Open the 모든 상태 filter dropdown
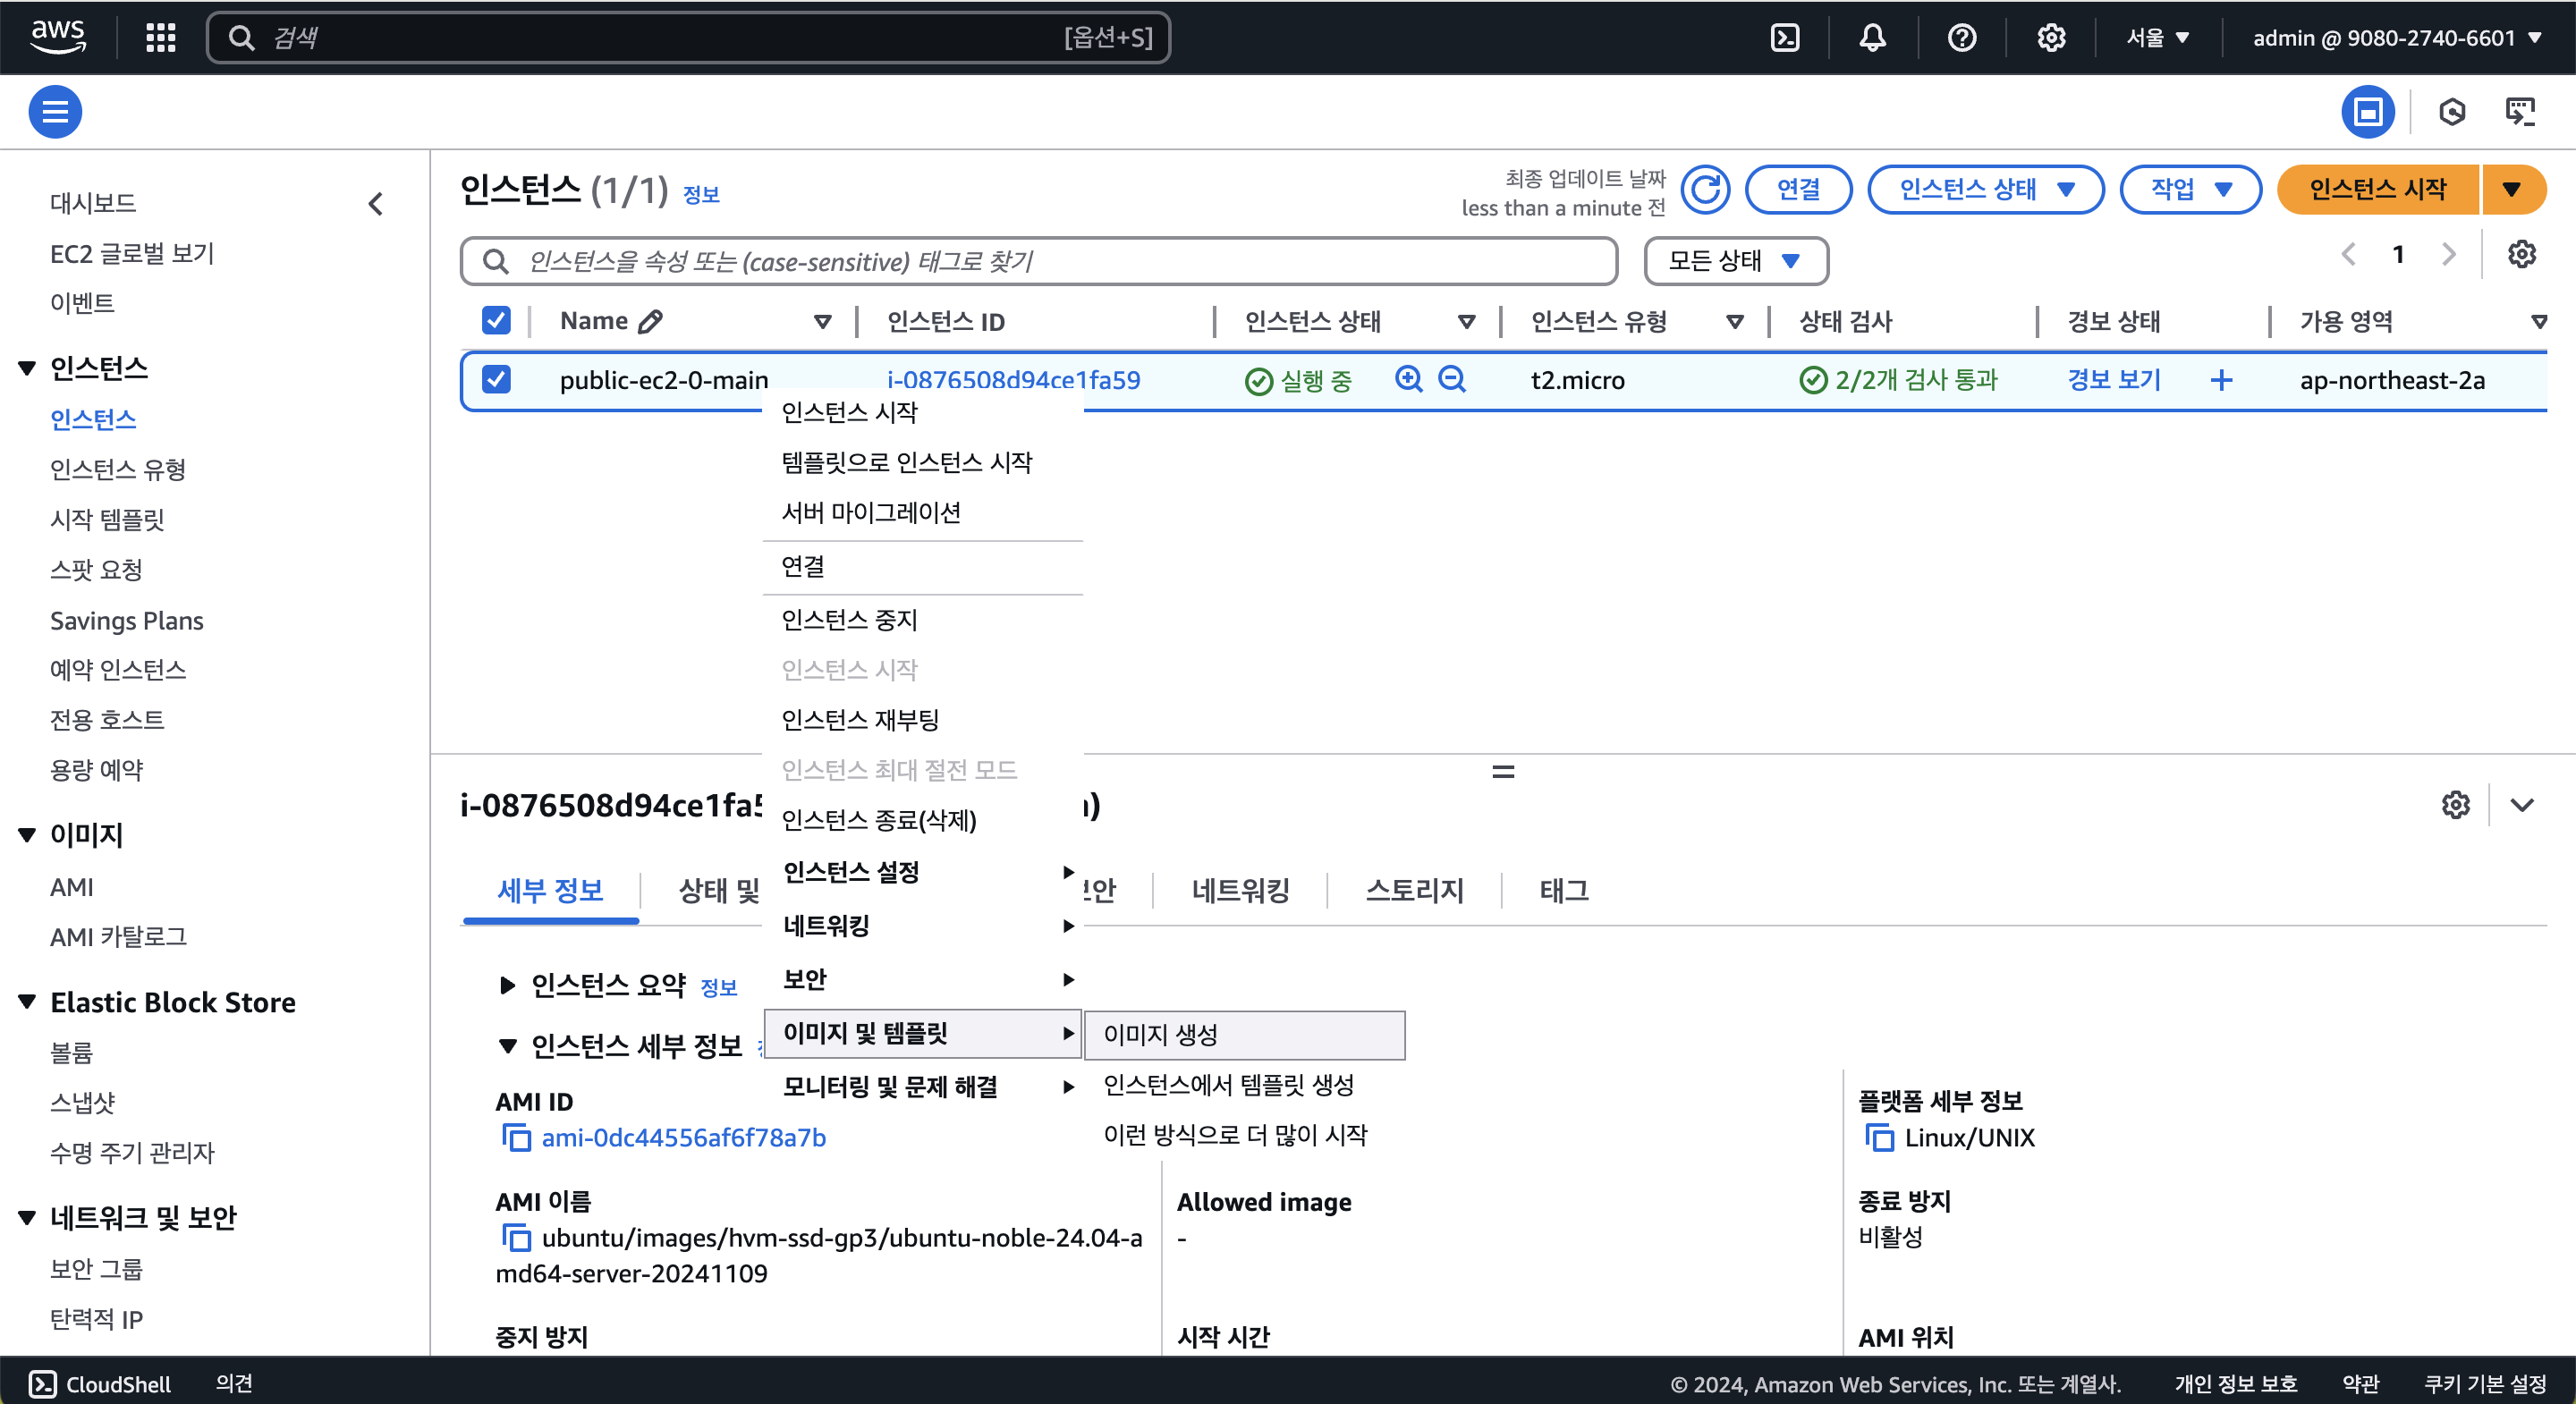 point(1735,261)
